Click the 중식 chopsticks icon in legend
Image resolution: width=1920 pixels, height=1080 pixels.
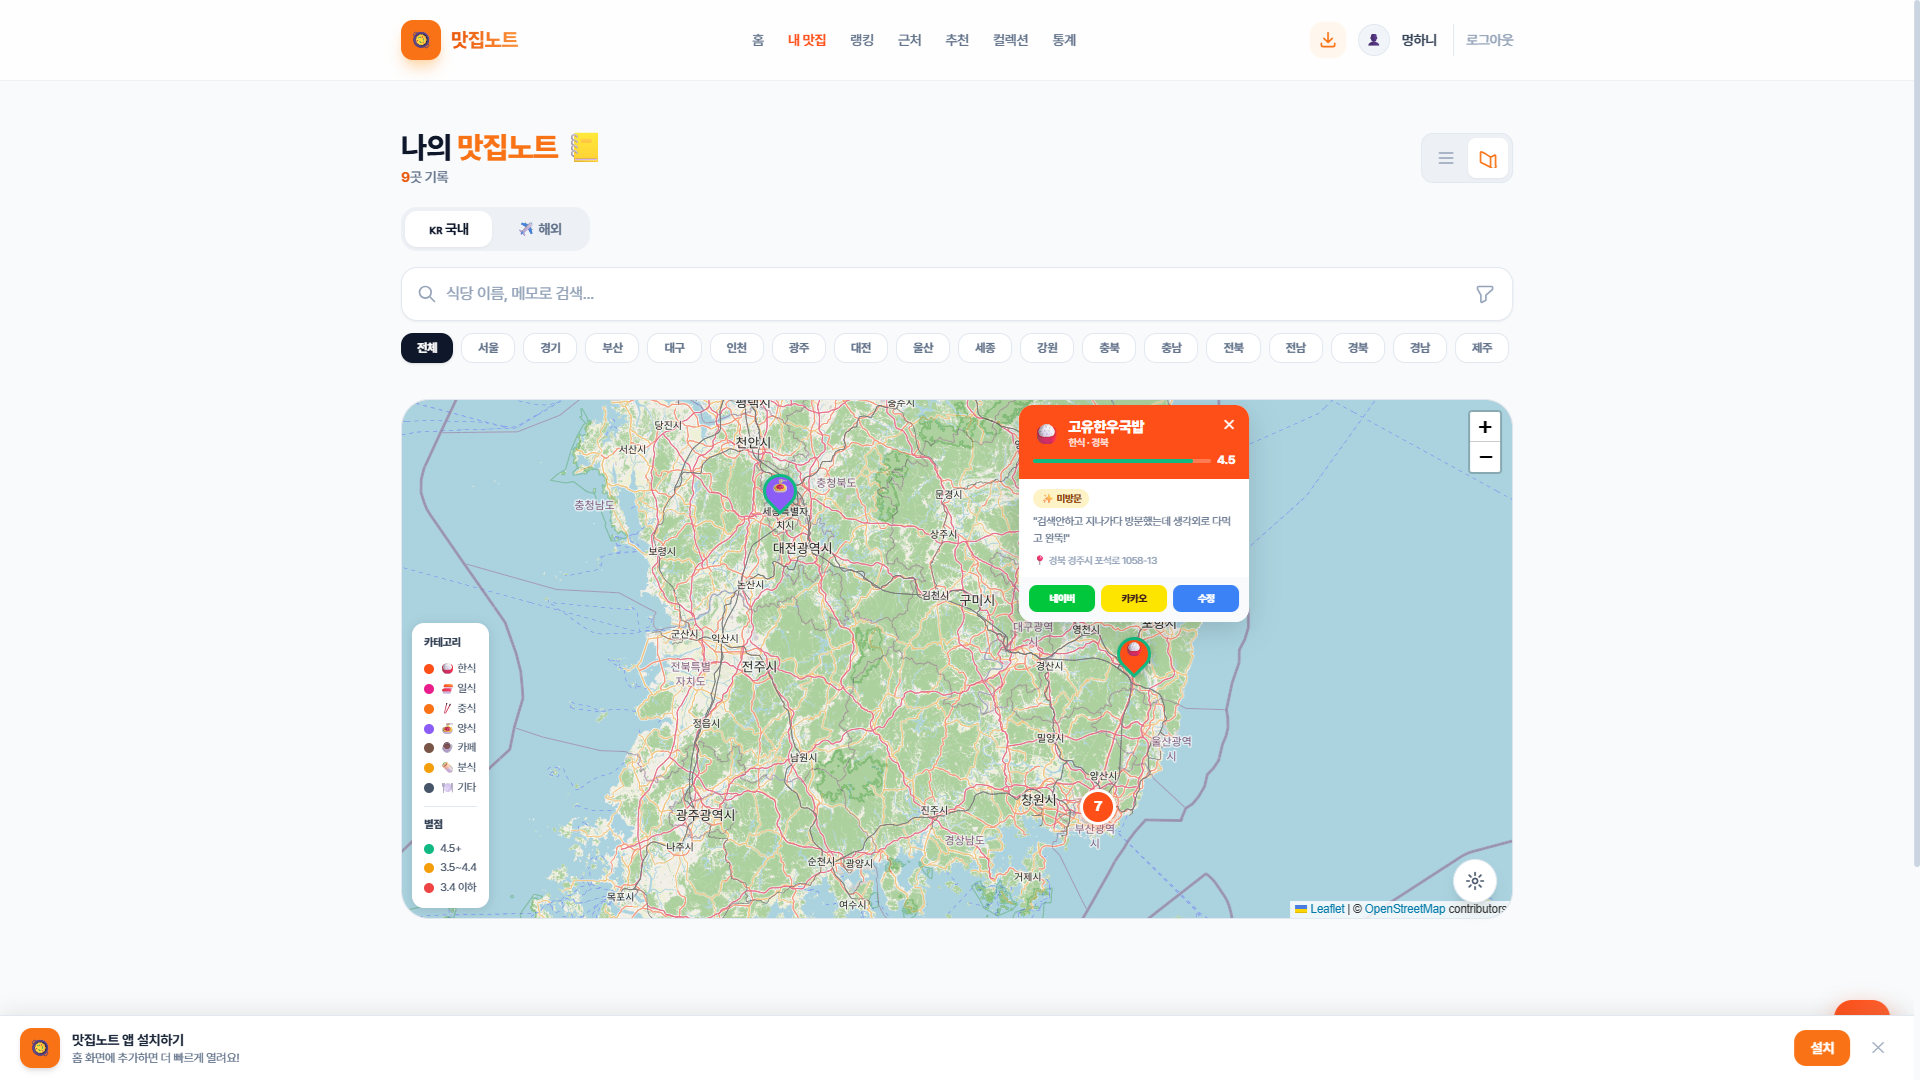coord(447,709)
